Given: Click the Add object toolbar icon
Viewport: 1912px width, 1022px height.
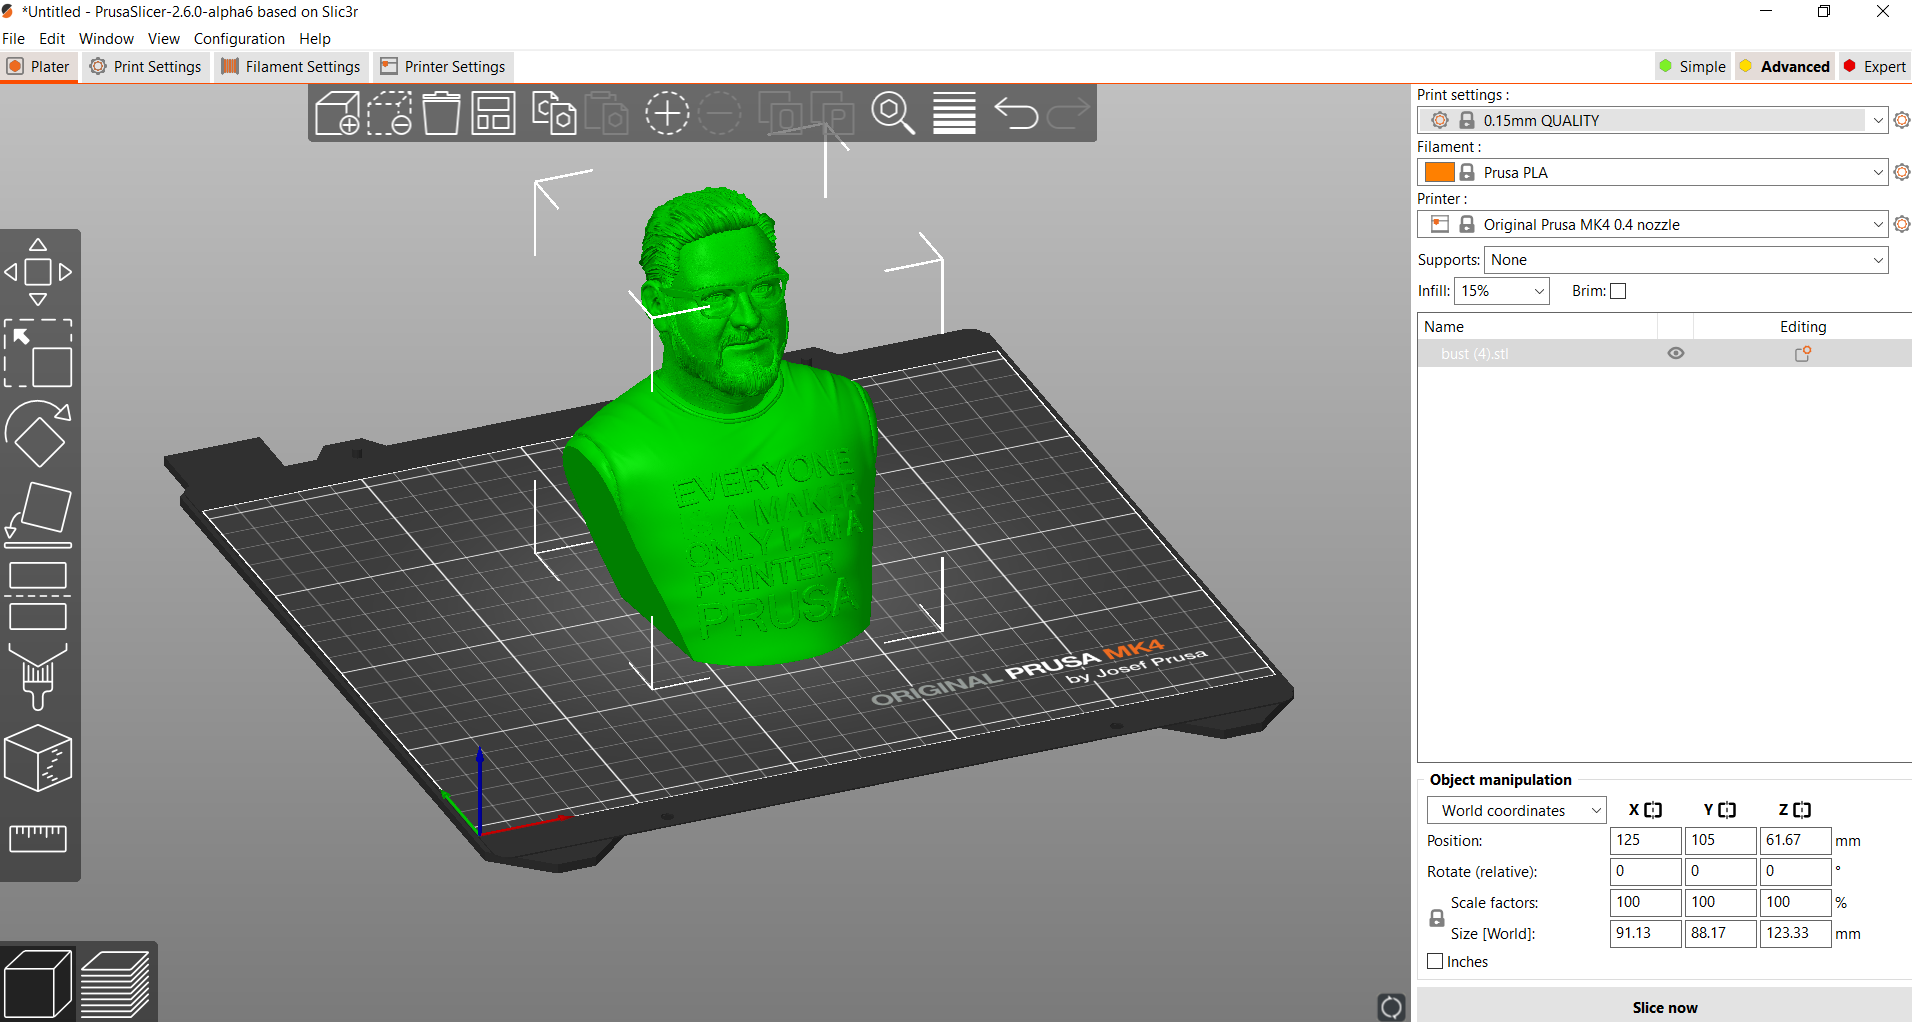Looking at the screenshot, I should point(337,113).
